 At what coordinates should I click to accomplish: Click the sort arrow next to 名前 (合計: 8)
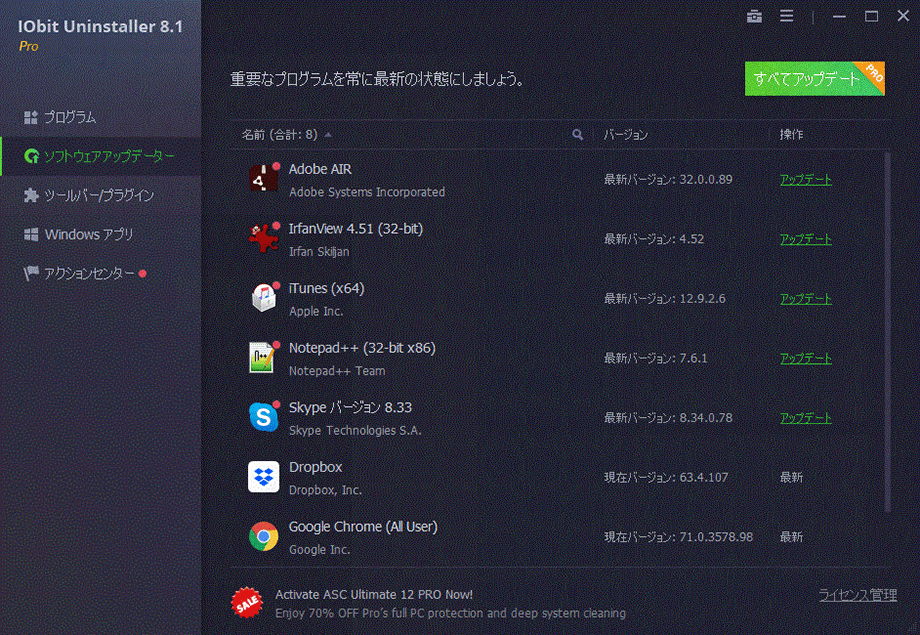coord(328,136)
